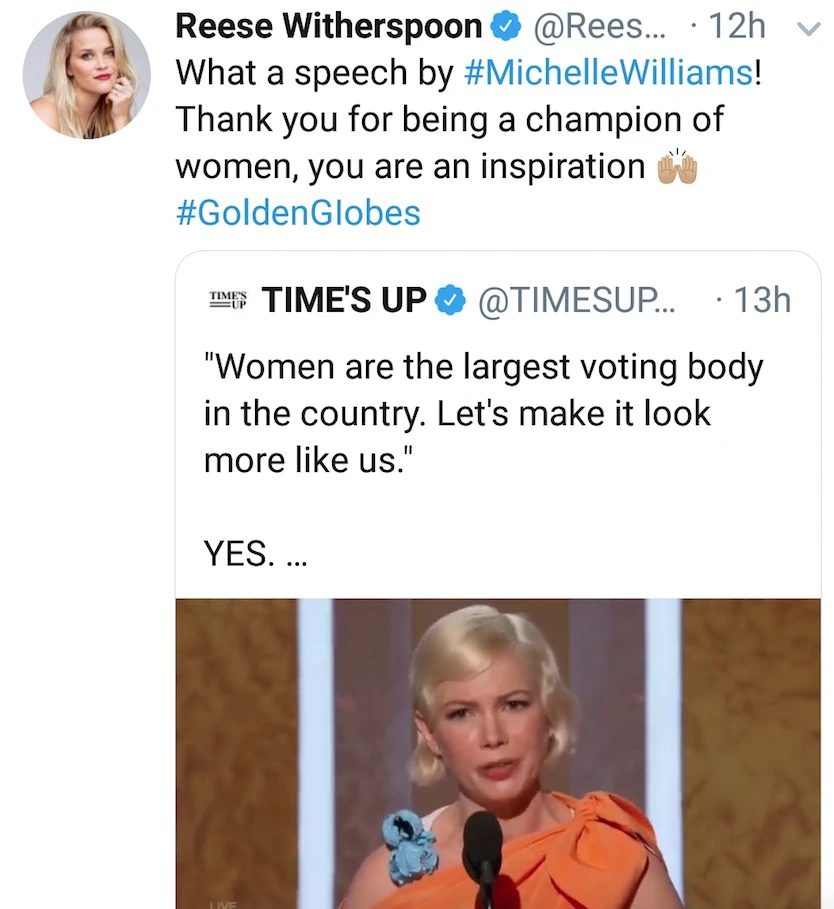Click the truncated @Rees... handle
Screen dimensions: 834x909
[x=598, y=28]
